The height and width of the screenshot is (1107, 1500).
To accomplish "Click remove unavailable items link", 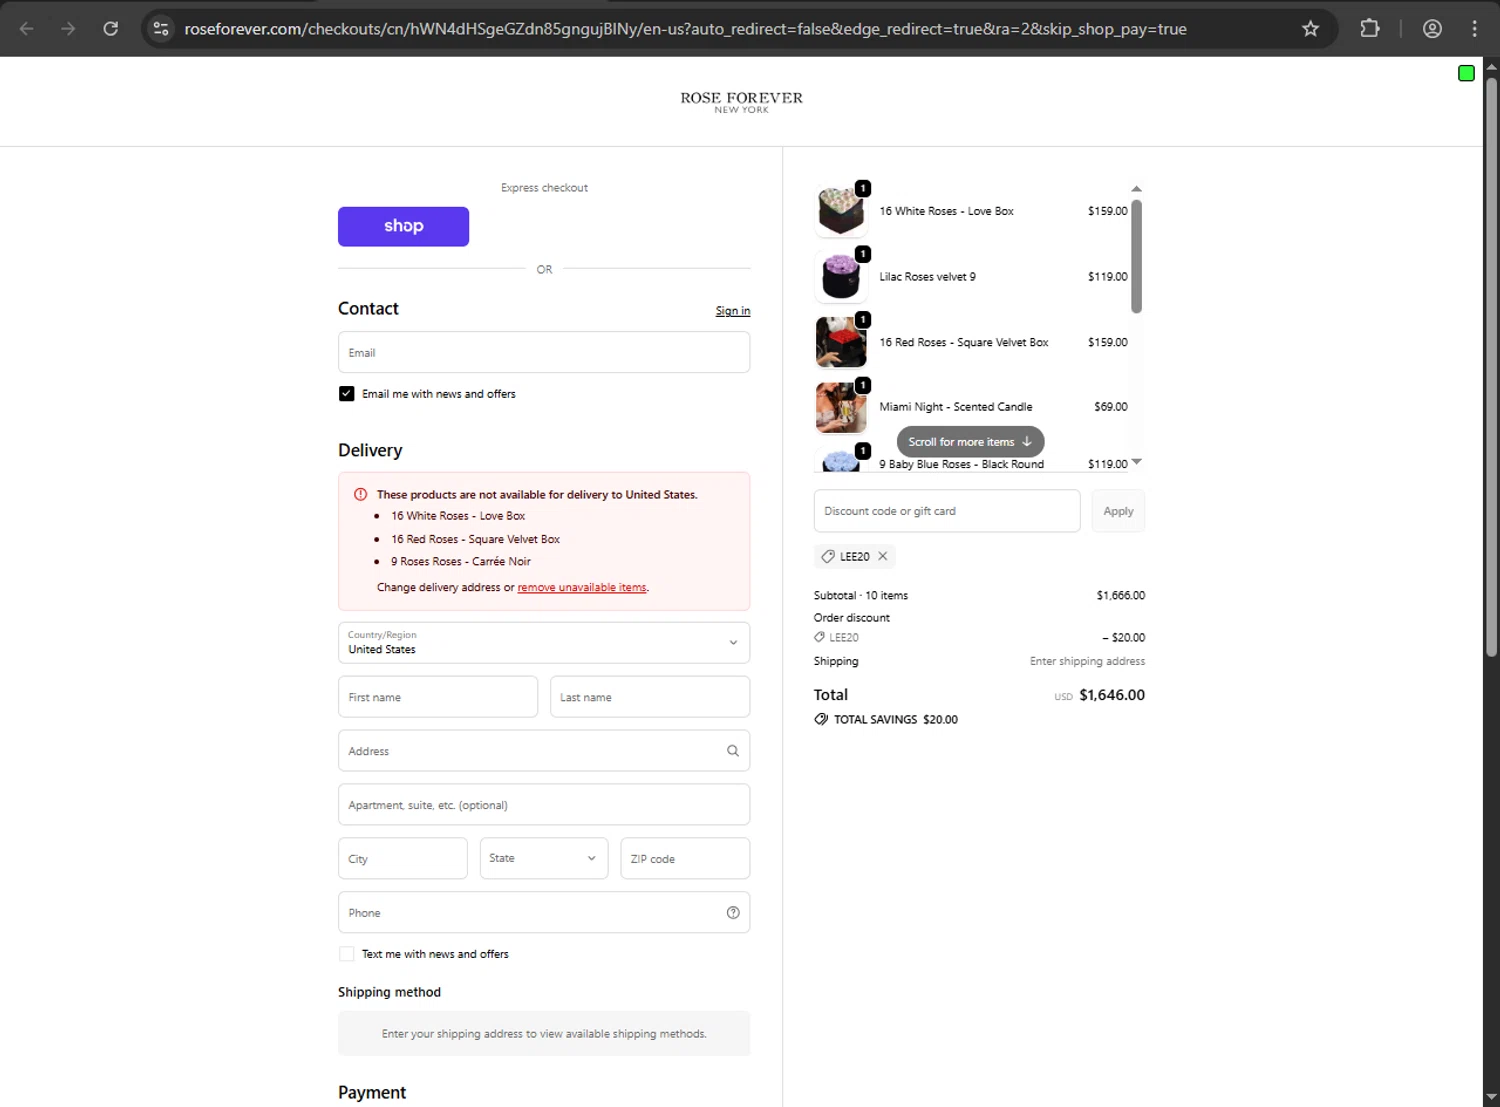I will click(x=582, y=588).
